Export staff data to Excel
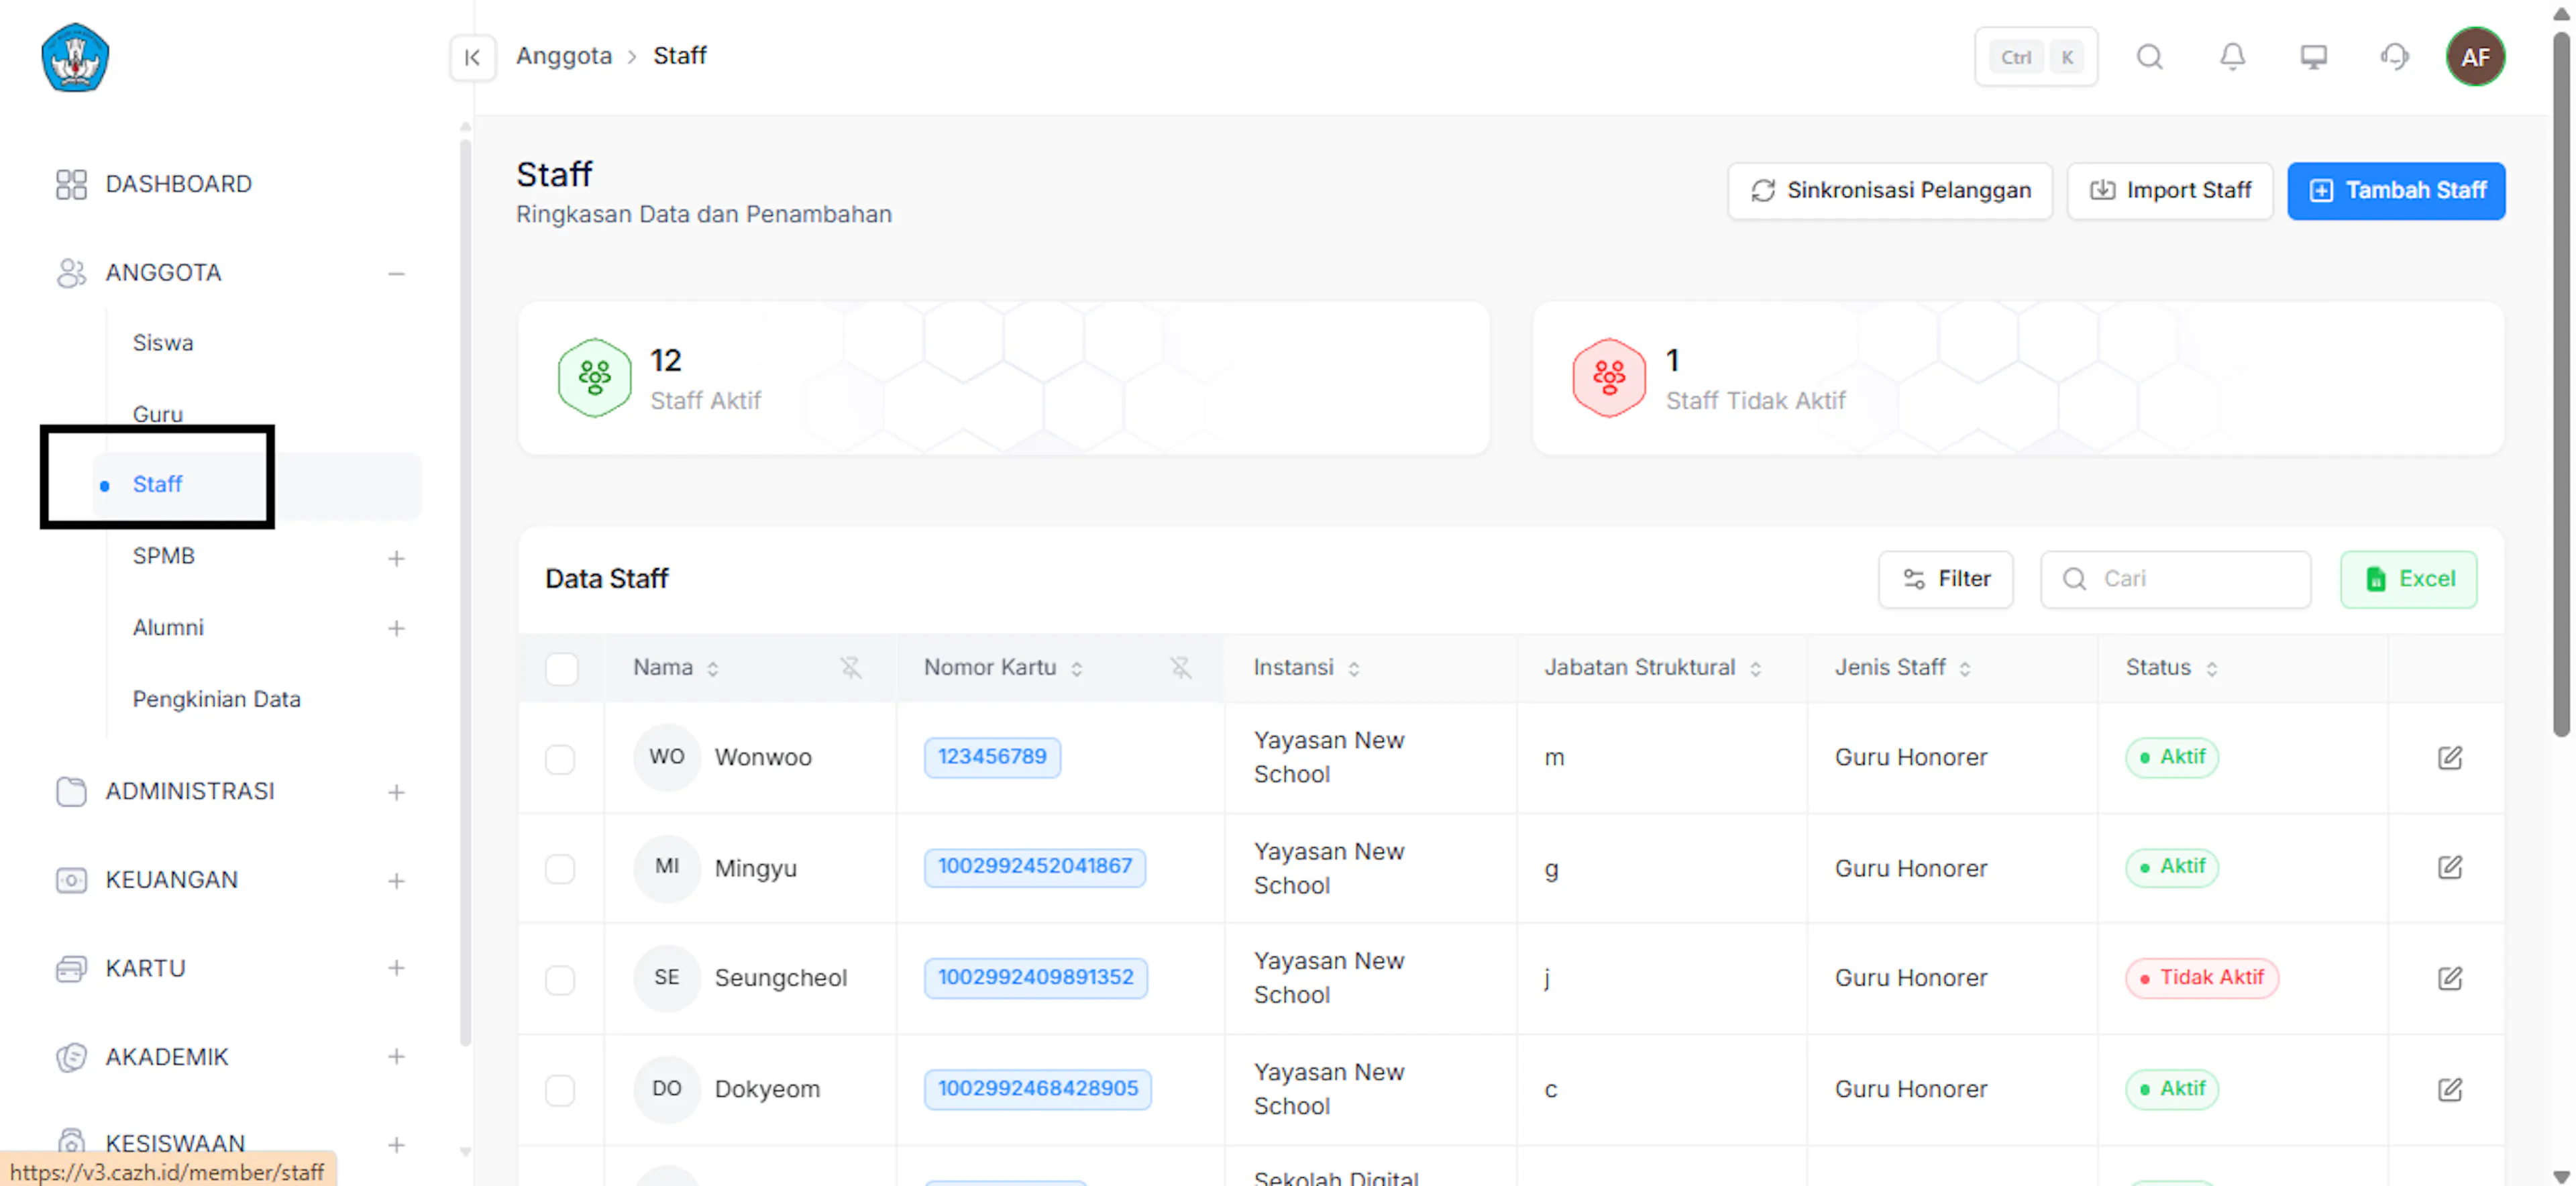Image resolution: width=2576 pixels, height=1186 pixels. pyautogui.click(x=2408, y=579)
